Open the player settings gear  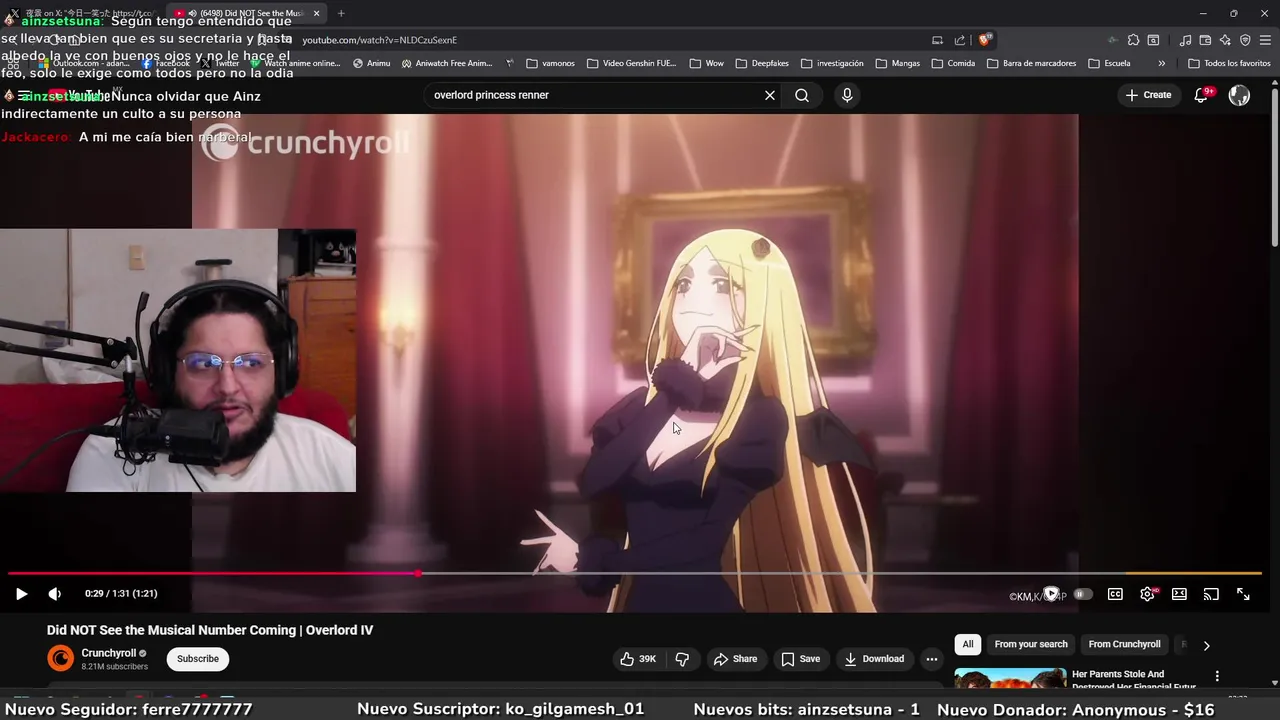coord(1147,594)
